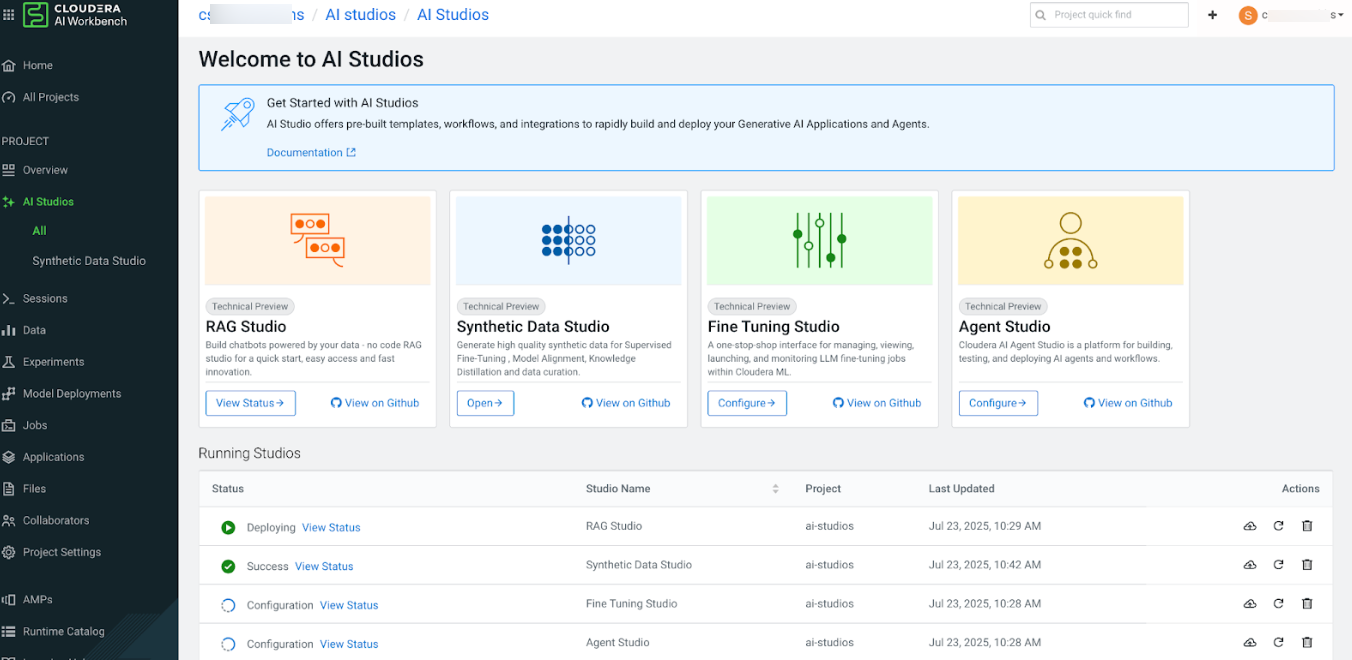Restart Agent Studio via refresh icon

coord(1279,643)
